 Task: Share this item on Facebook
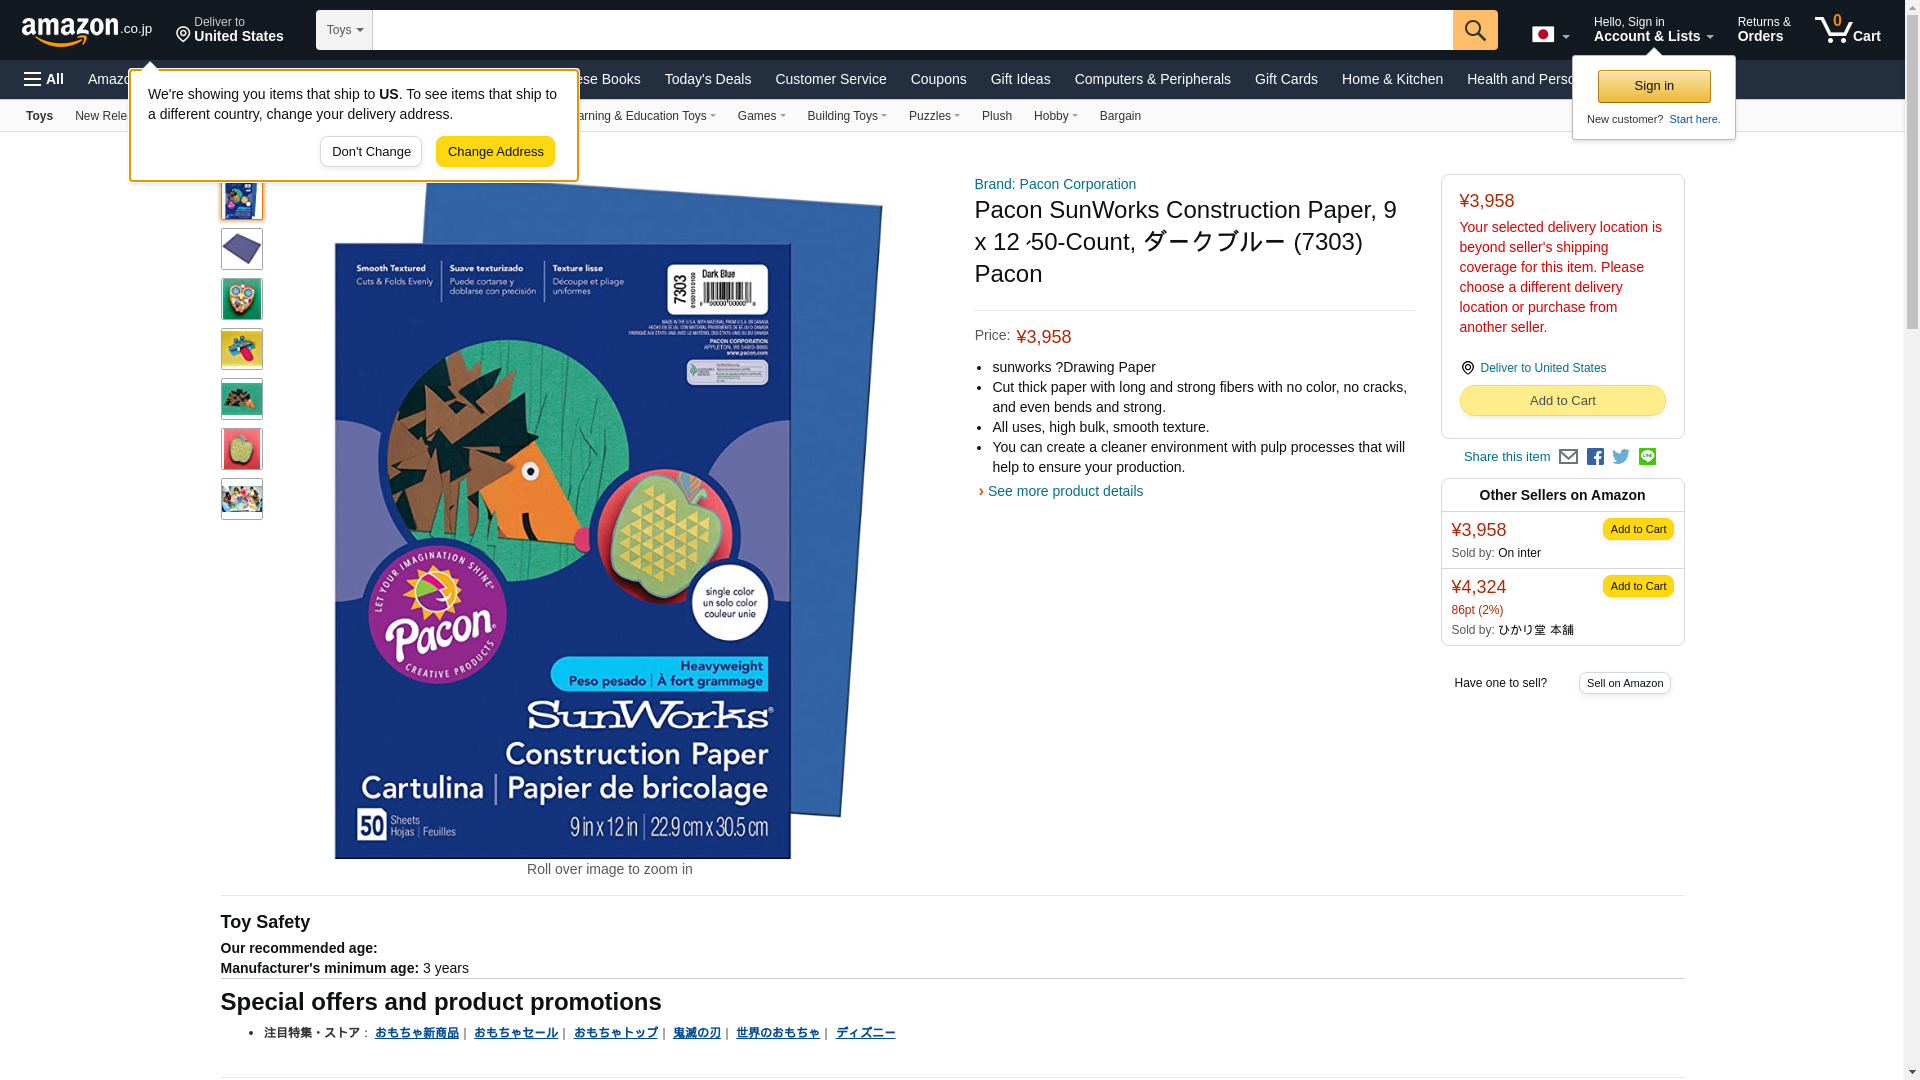1595,457
